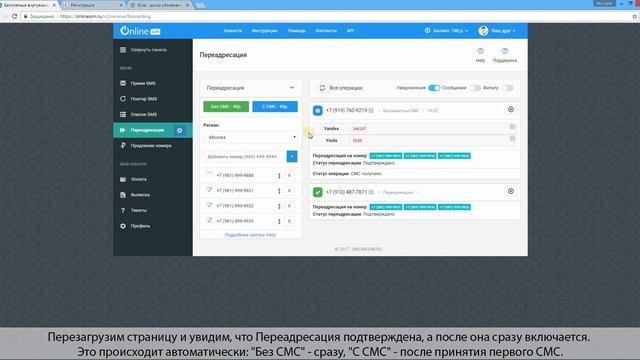
Task: Remove +7 (981) 999-9888 with its X button
Action: tap(289, 175)
